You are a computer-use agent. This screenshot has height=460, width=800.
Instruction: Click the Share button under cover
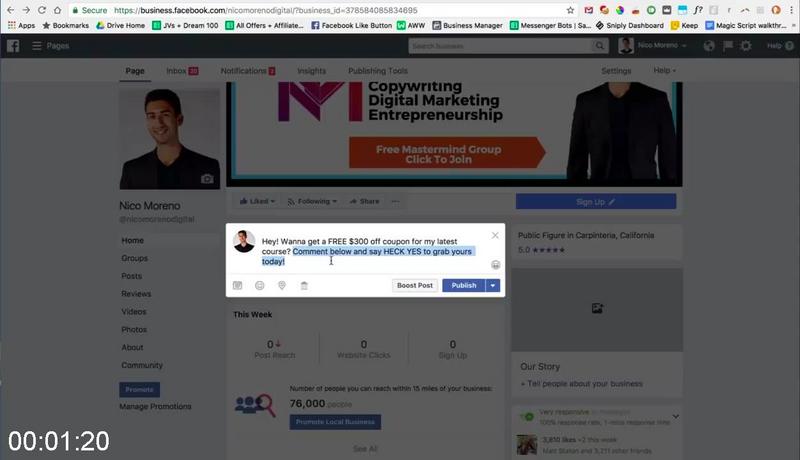tap(364, 201)
